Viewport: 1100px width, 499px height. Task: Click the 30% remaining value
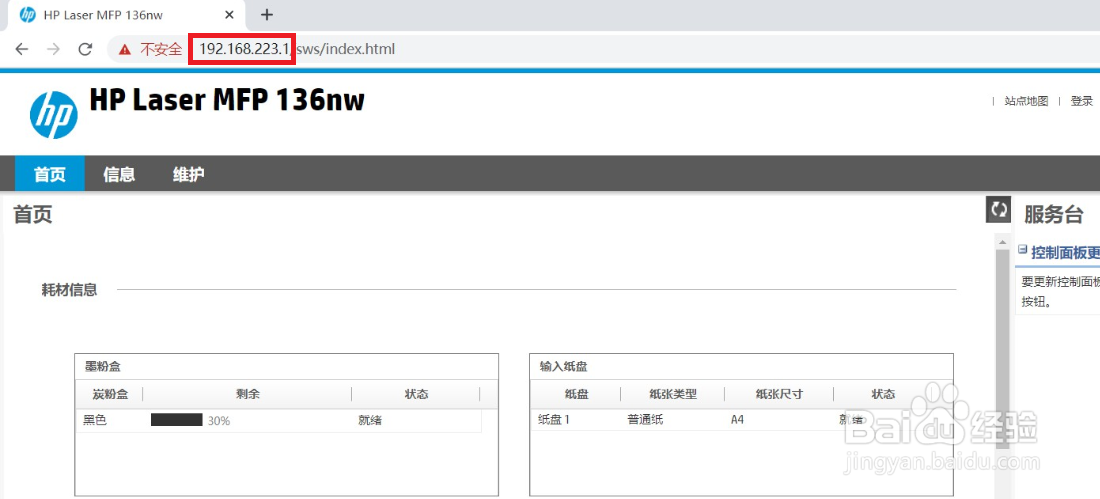219,421
